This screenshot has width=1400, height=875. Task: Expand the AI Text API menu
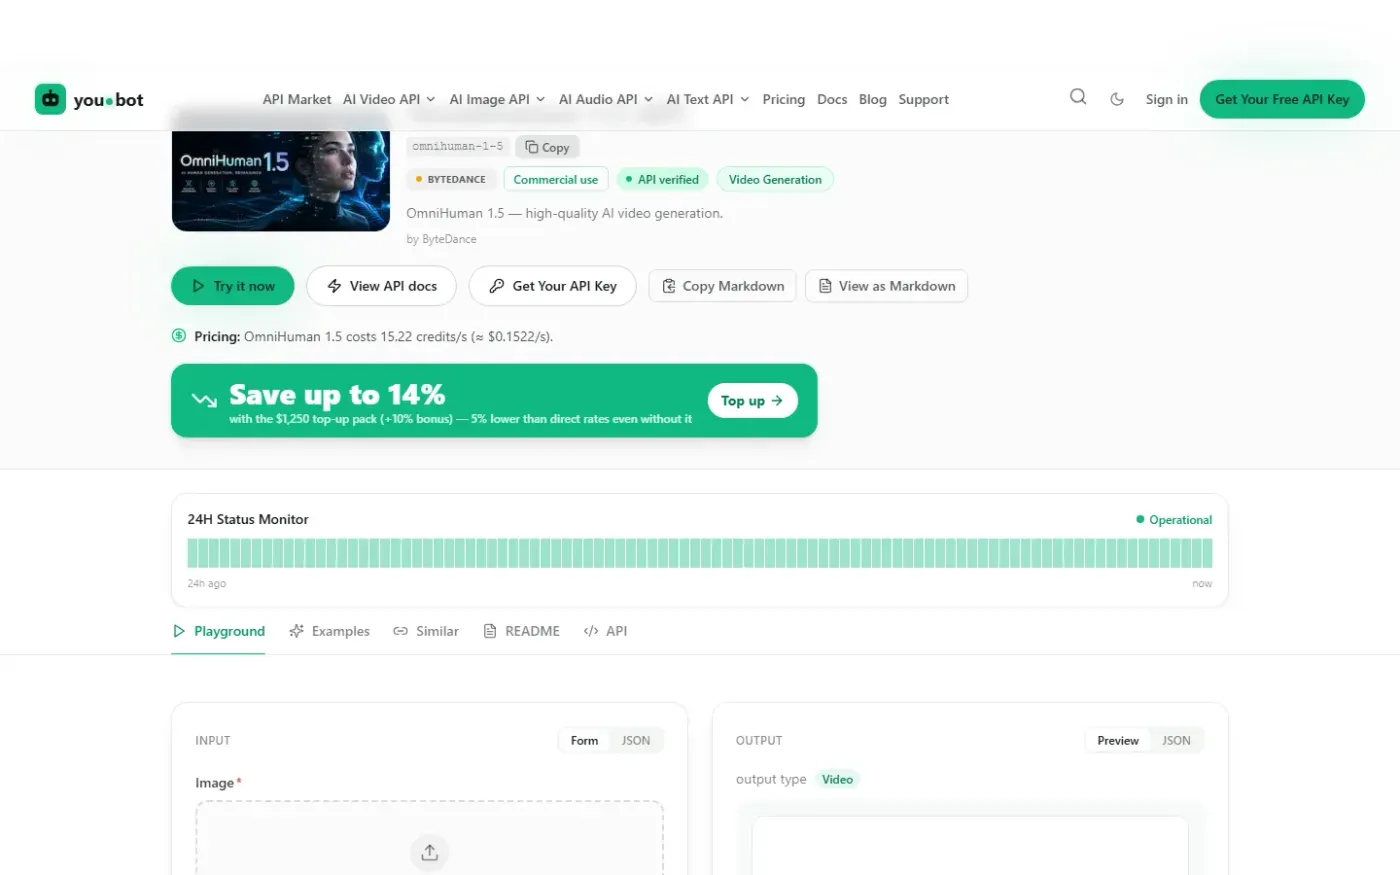708,99
